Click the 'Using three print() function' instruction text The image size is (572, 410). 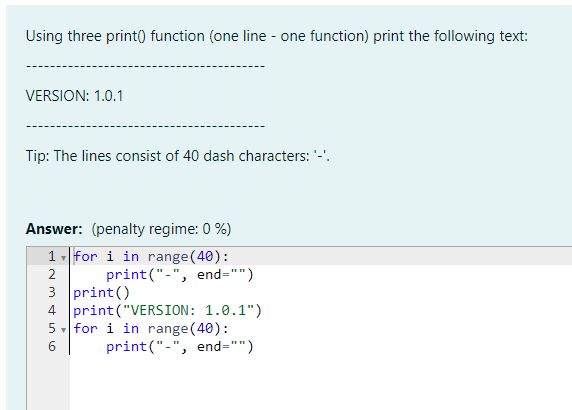(x=277, y=36)
